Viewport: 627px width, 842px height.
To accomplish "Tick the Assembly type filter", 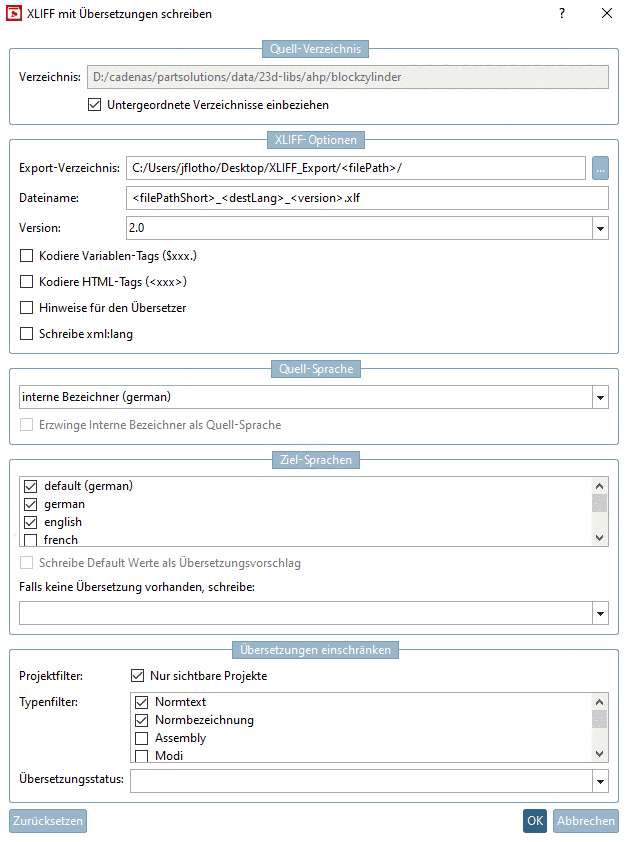I will 141,738.
